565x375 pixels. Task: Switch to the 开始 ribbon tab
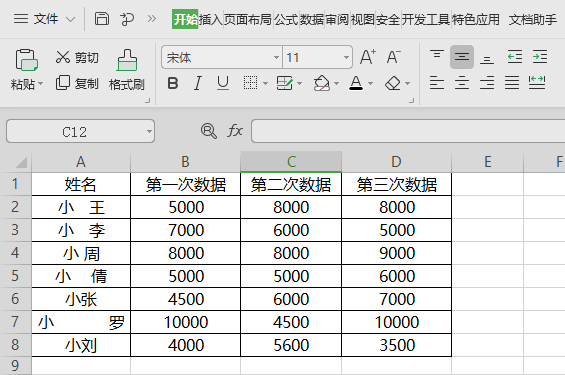click(x=185, y=19)
